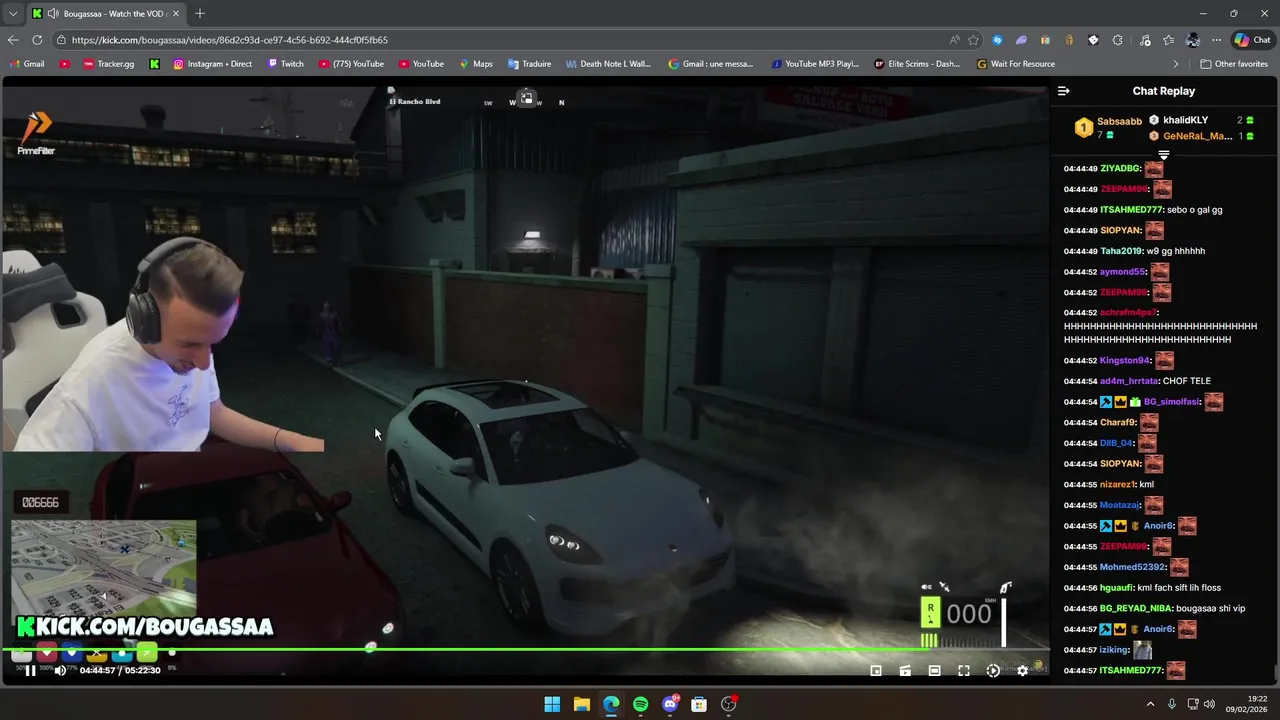Open Discord from taskbar
Screen dimensions: 1280x720
coord(670,704)
